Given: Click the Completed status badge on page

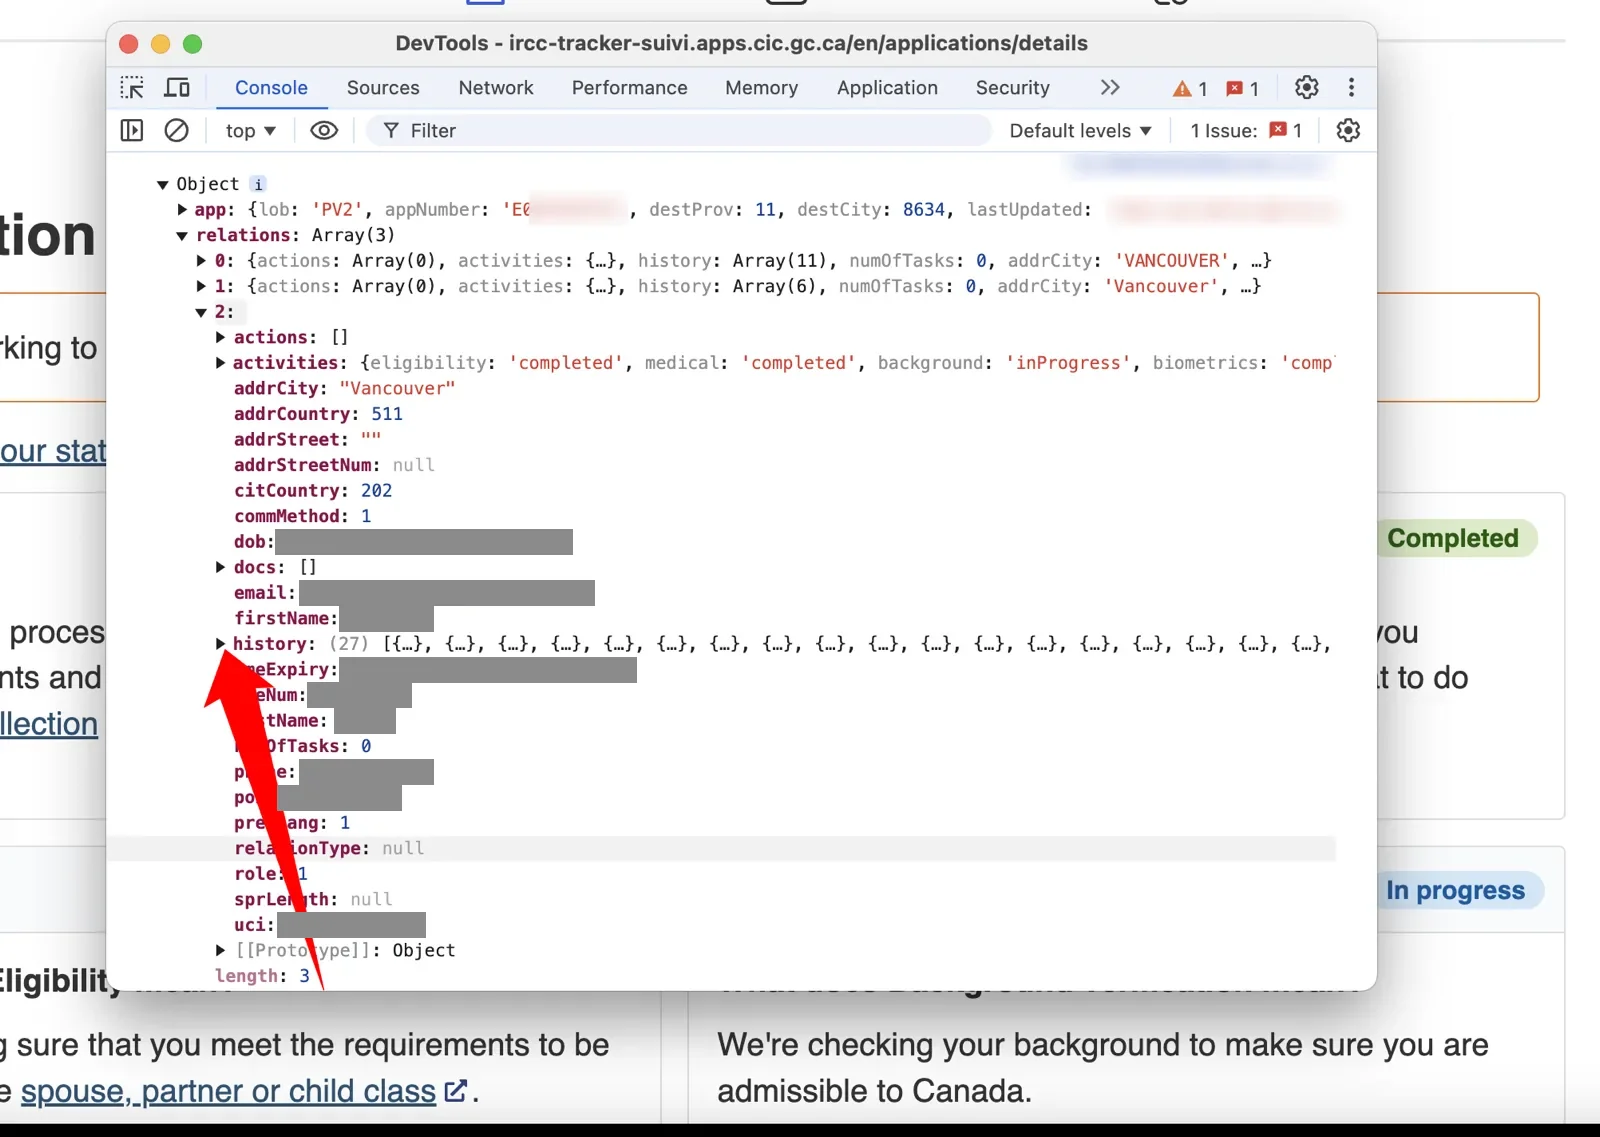Looking at the screenshot, I should click(1452, 539).
